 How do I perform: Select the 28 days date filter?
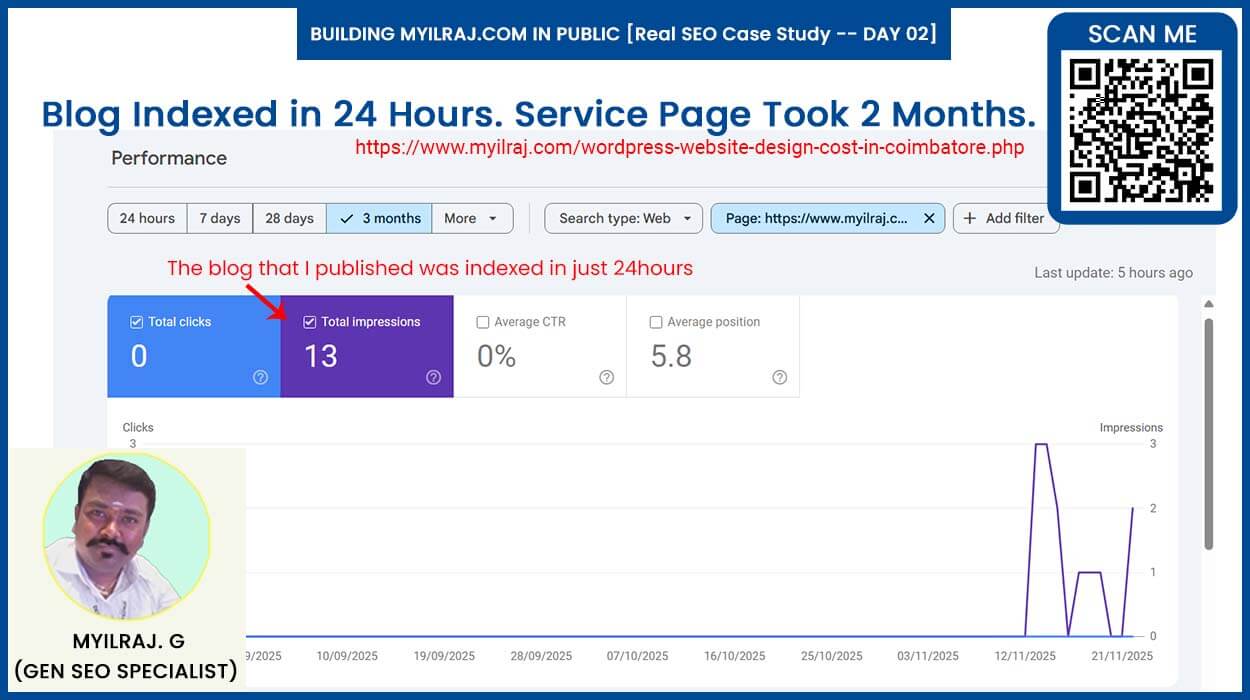[289, 218]
